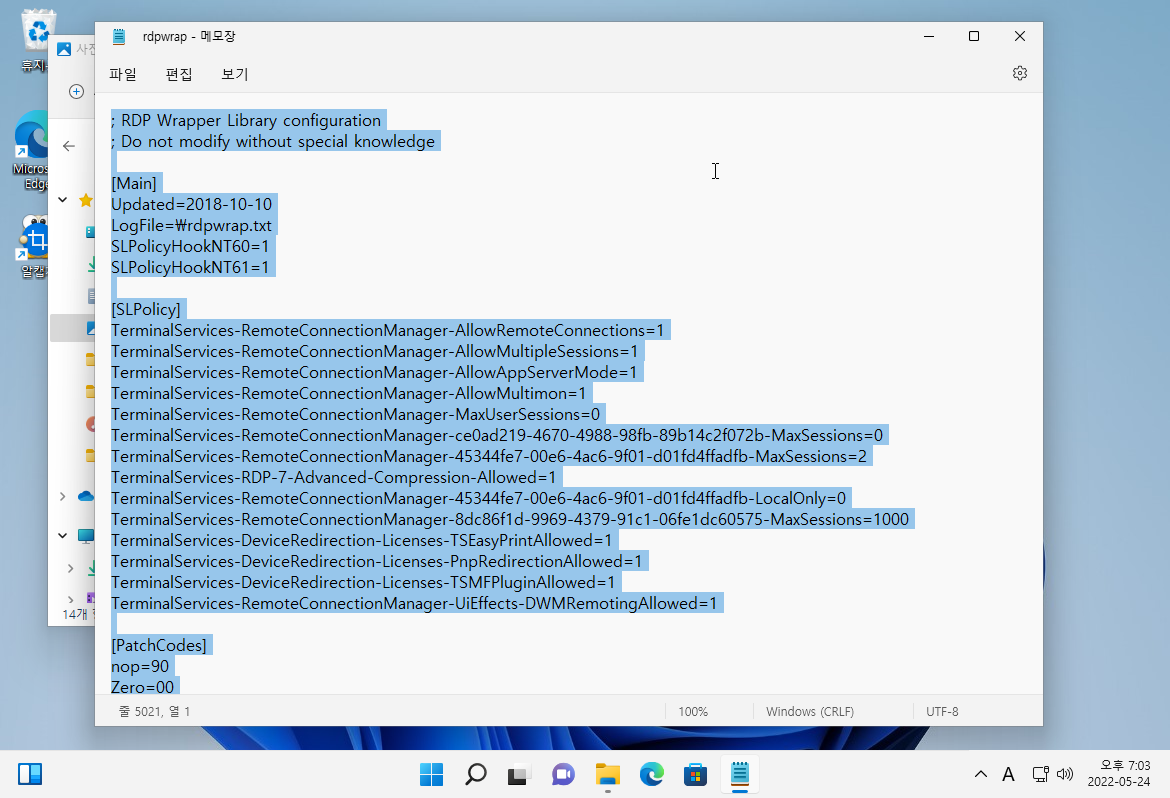Open taskbar Search
Viewport: 1170px width, 798px height.
point(475,774)
